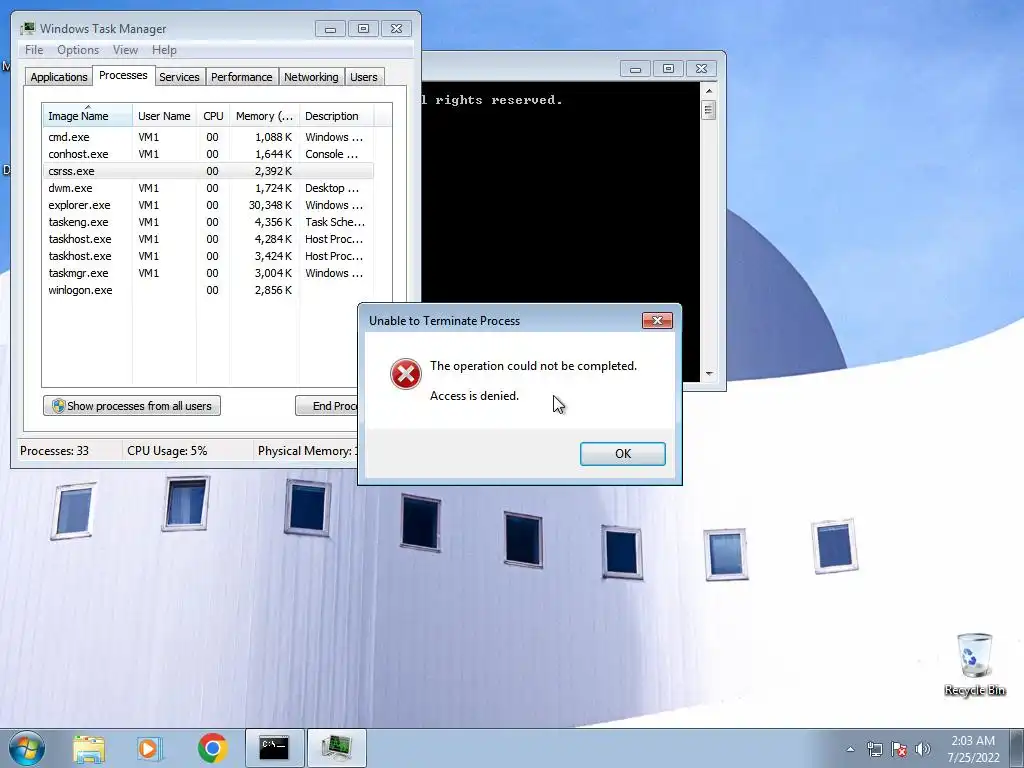Open the Windows Start menu
This screenshot has height=768, width=1024.
tap(27, 748)
